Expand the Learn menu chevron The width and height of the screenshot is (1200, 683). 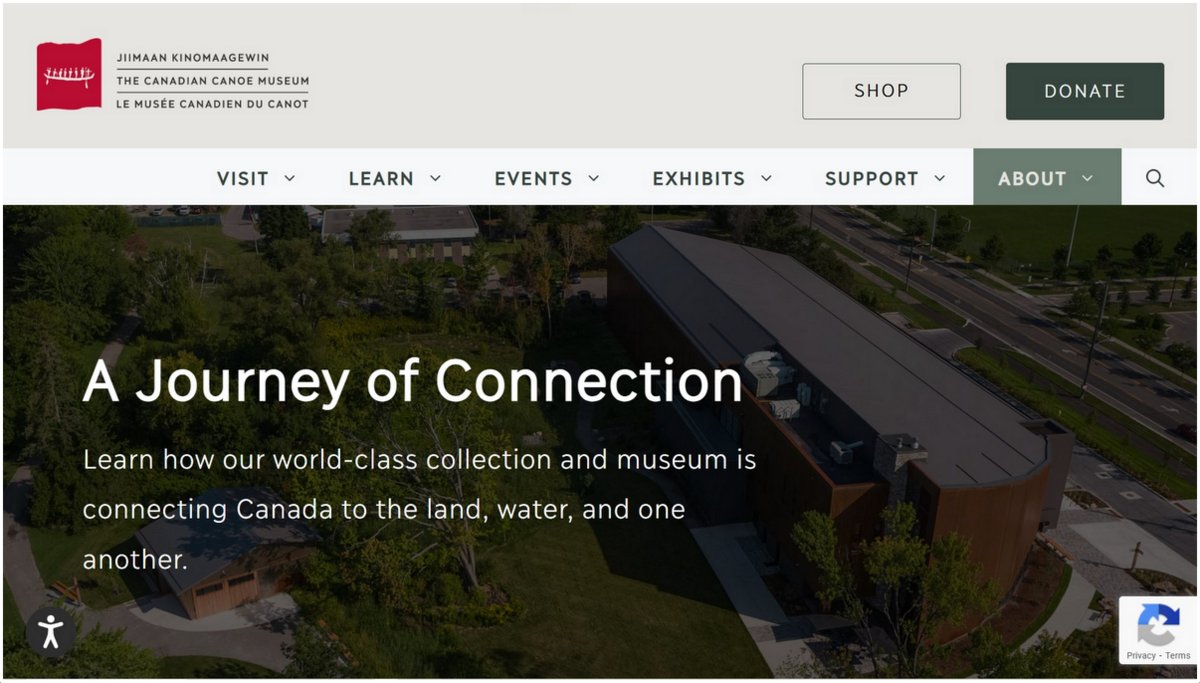[x=435, y=179]
